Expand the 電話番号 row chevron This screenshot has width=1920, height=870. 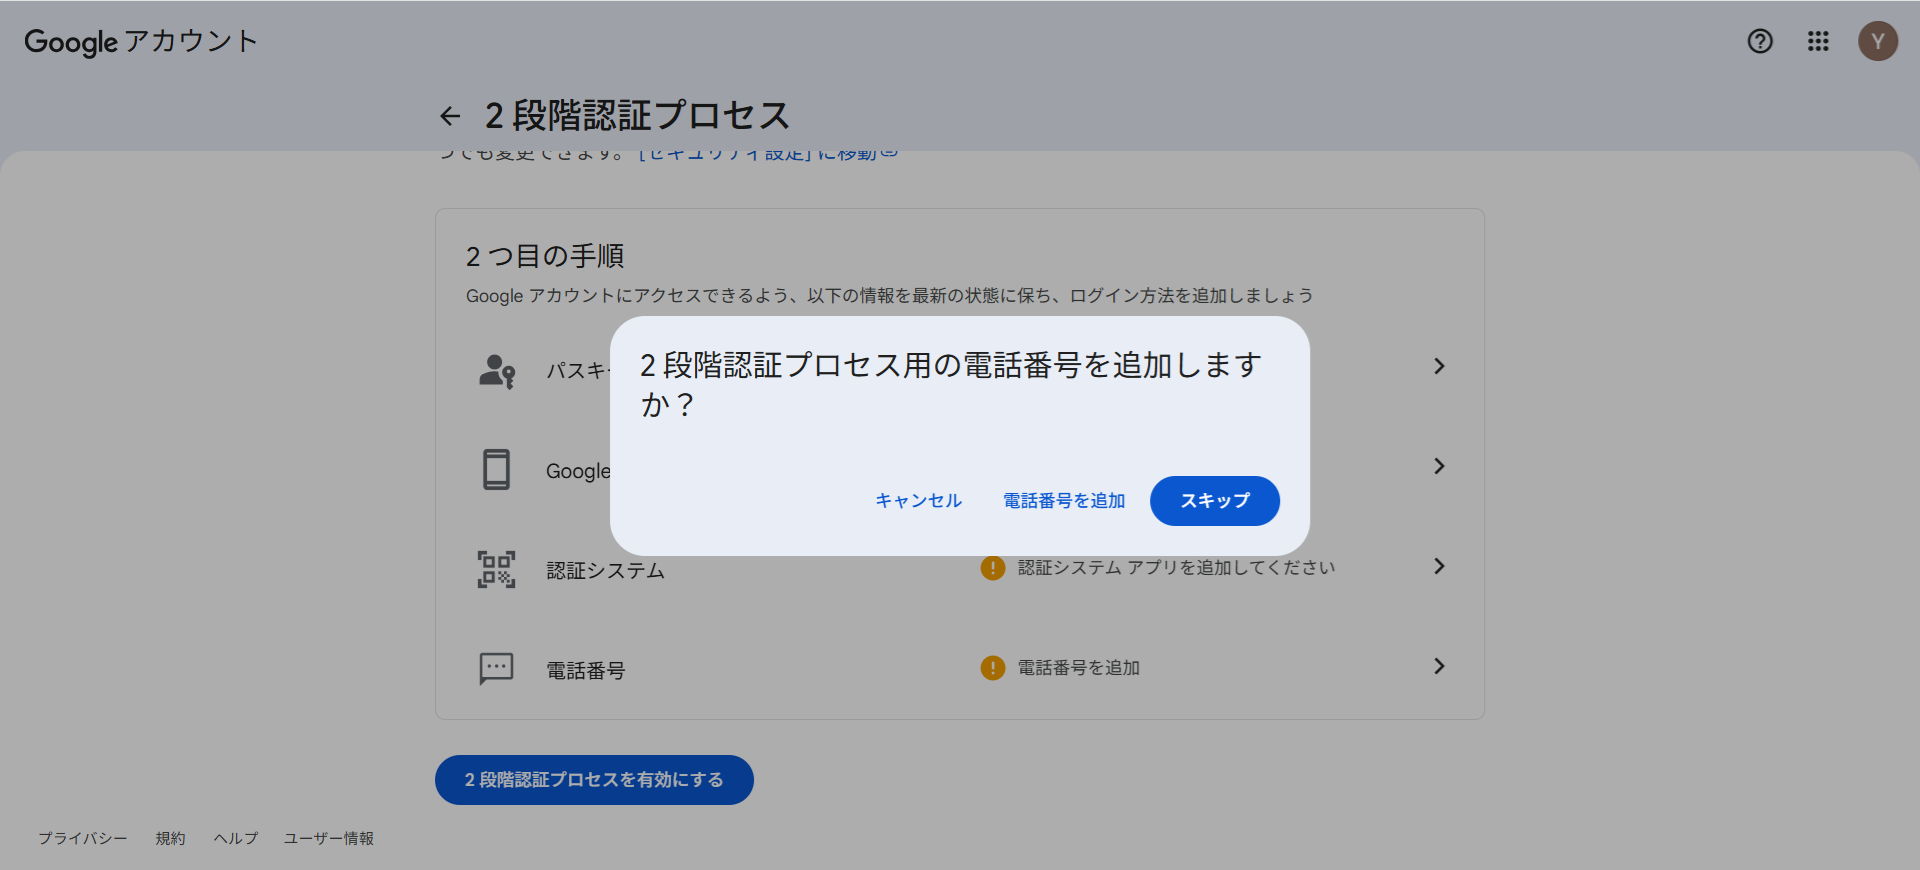(1439, 666)
